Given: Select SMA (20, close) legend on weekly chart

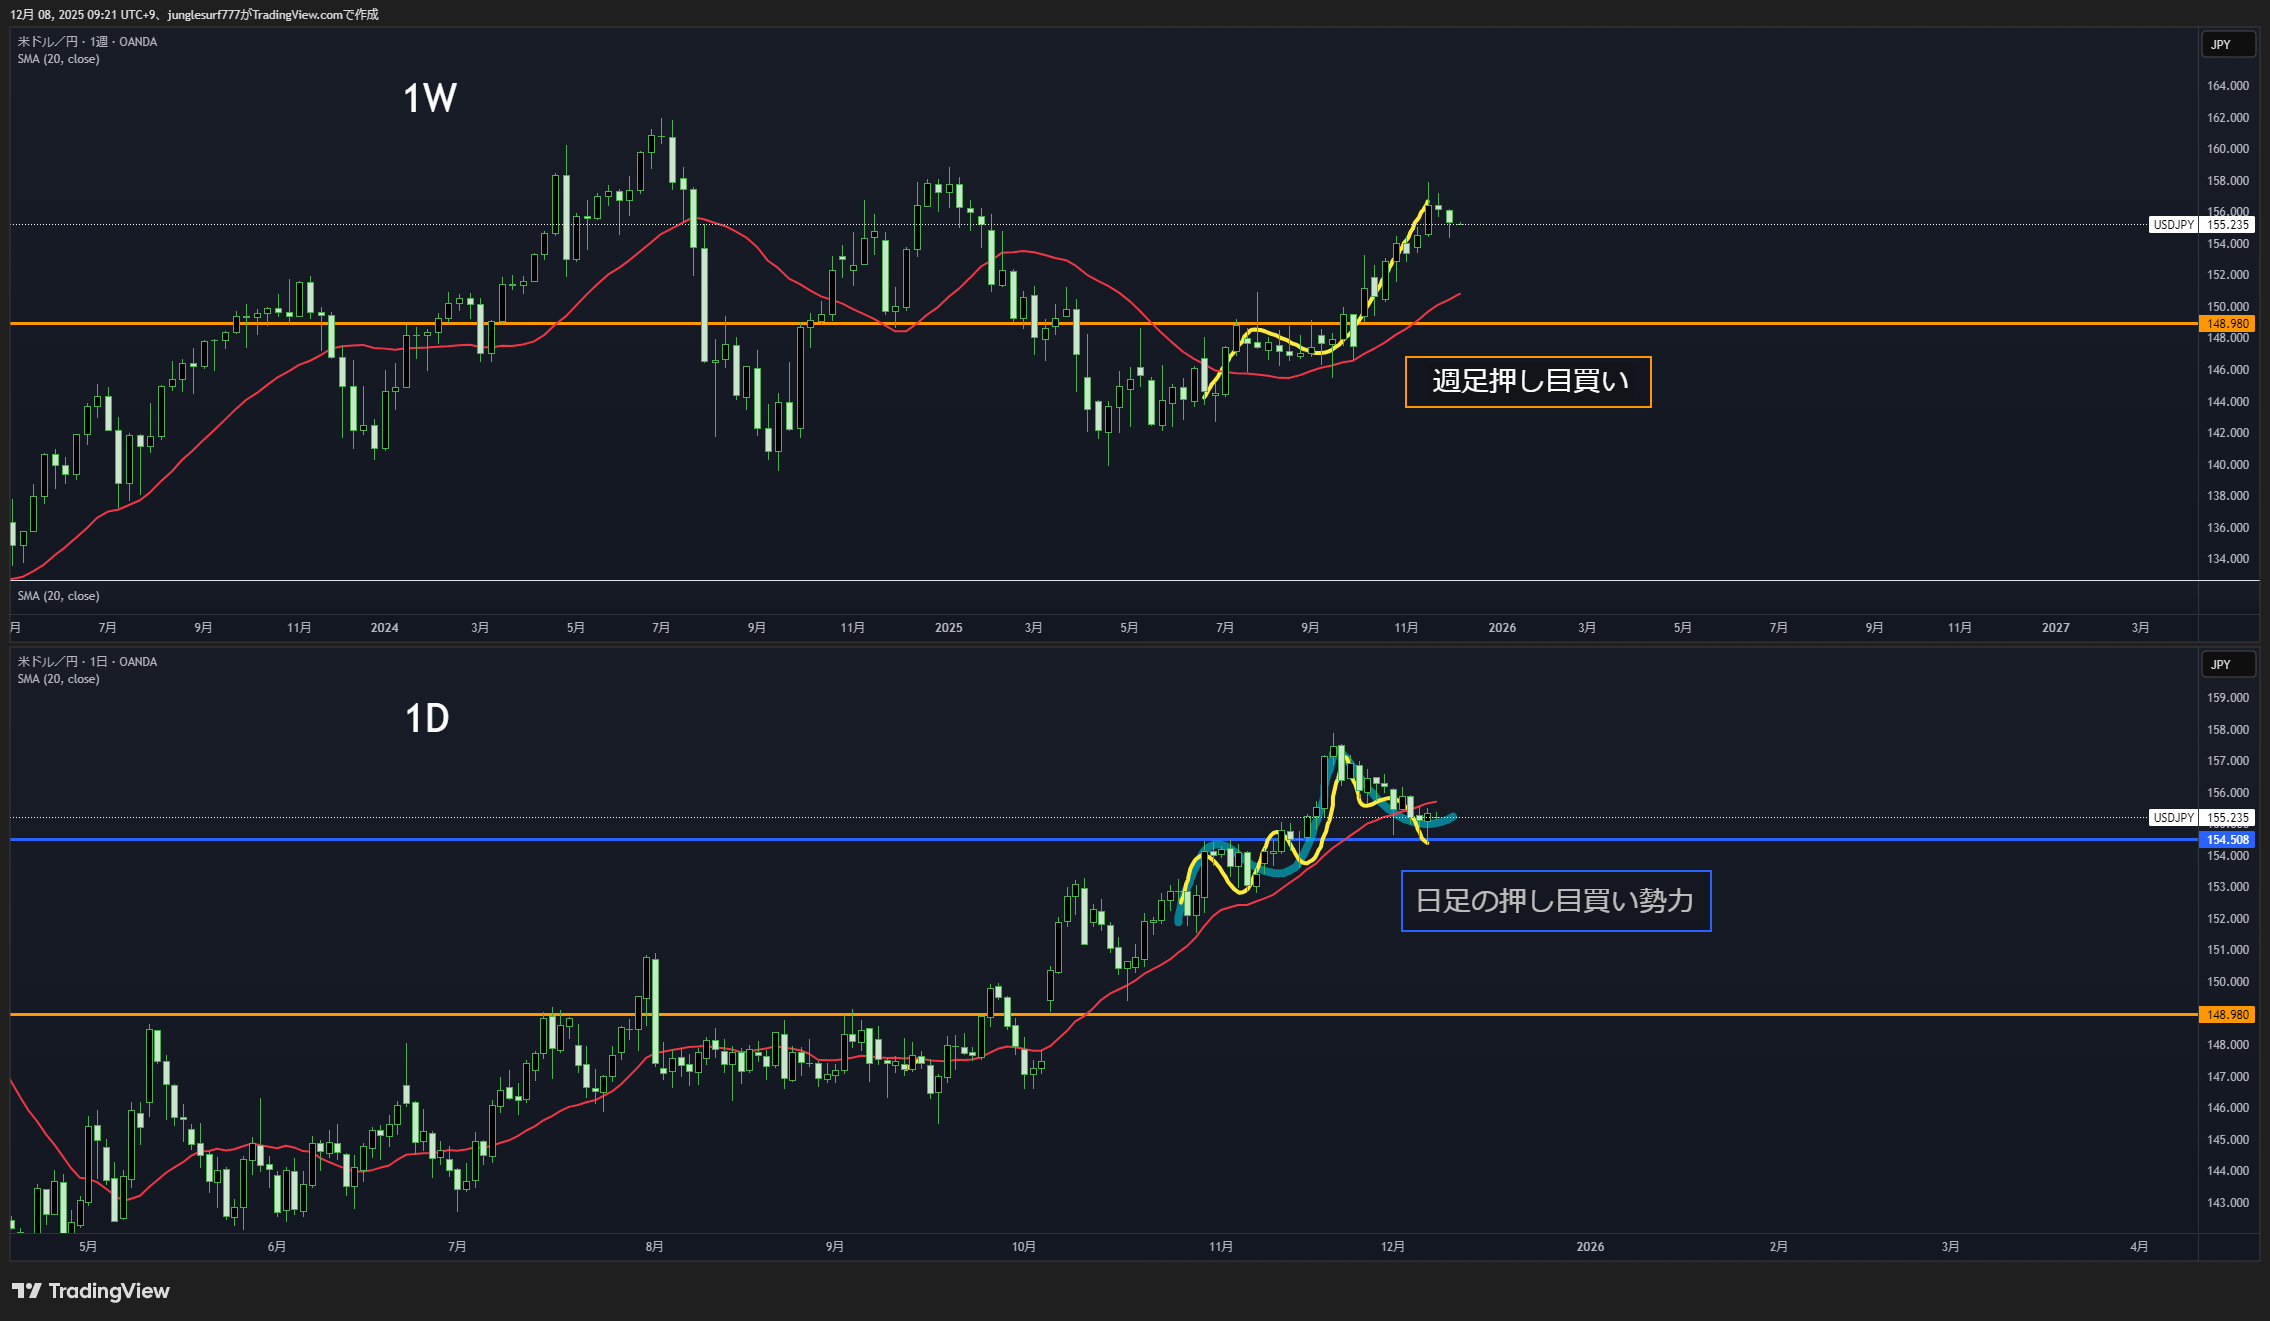Looking at the screenshot, I should 58,59.
